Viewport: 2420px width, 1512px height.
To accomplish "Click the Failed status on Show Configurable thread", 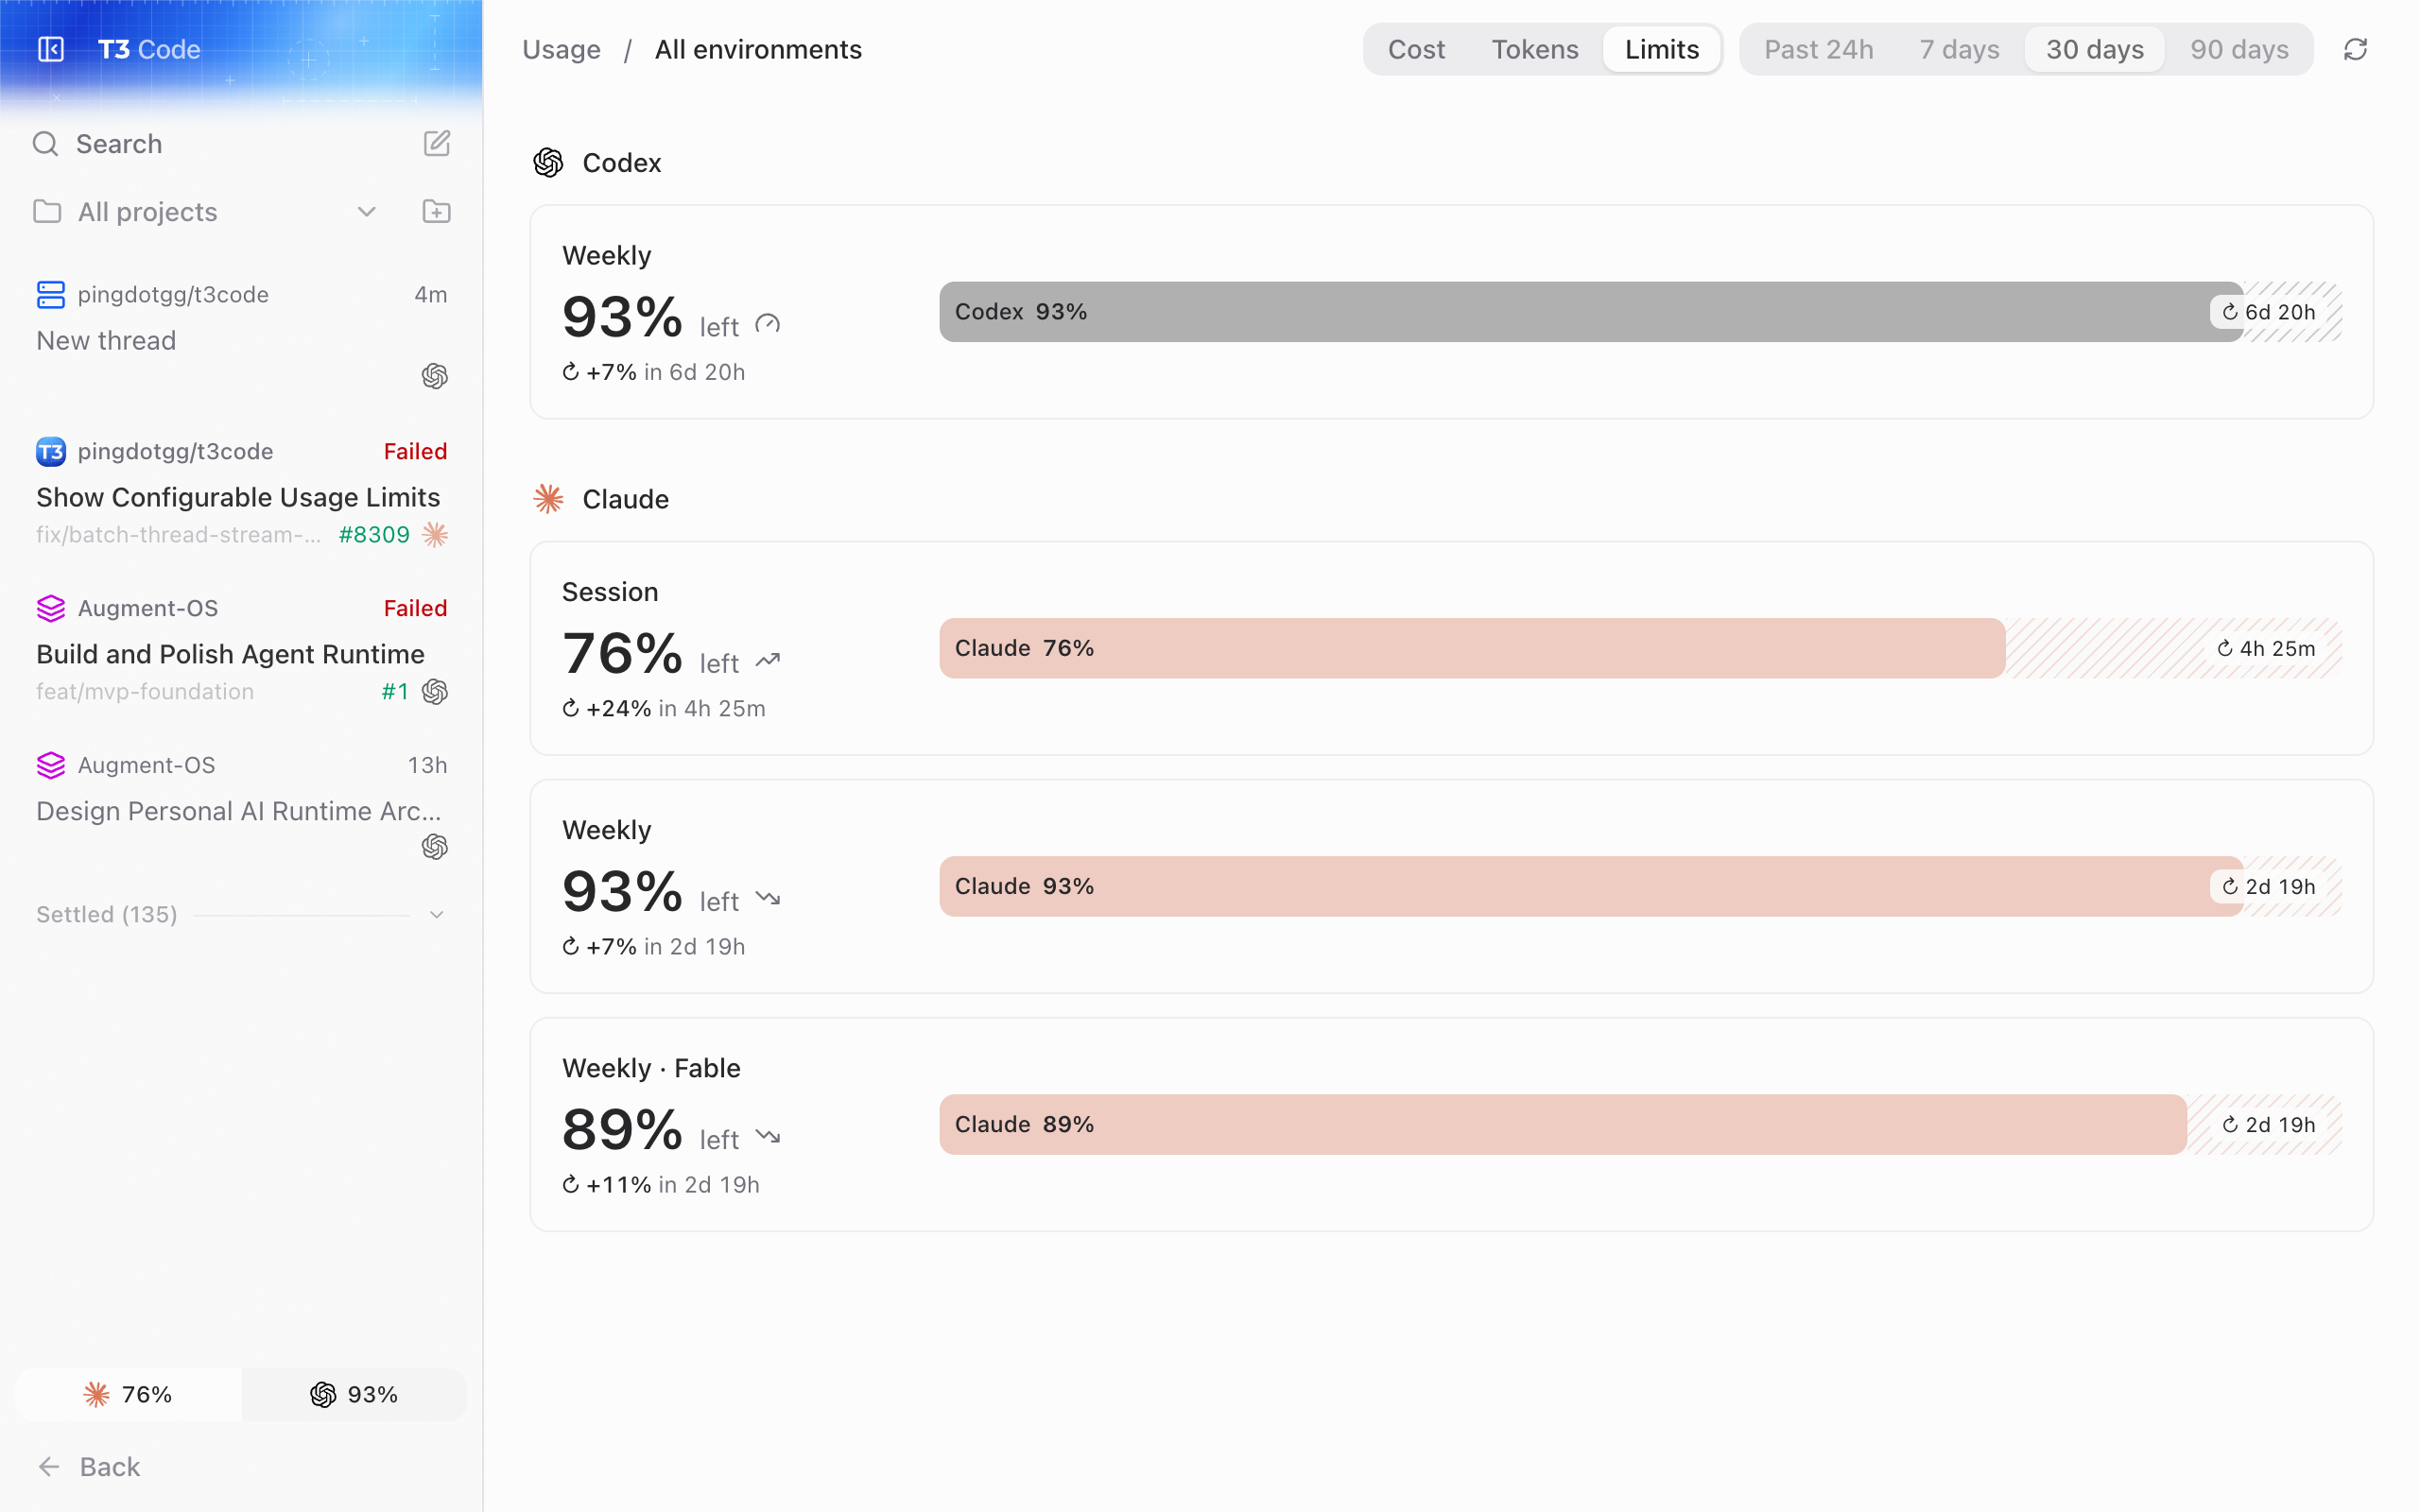I will [415, 452].
